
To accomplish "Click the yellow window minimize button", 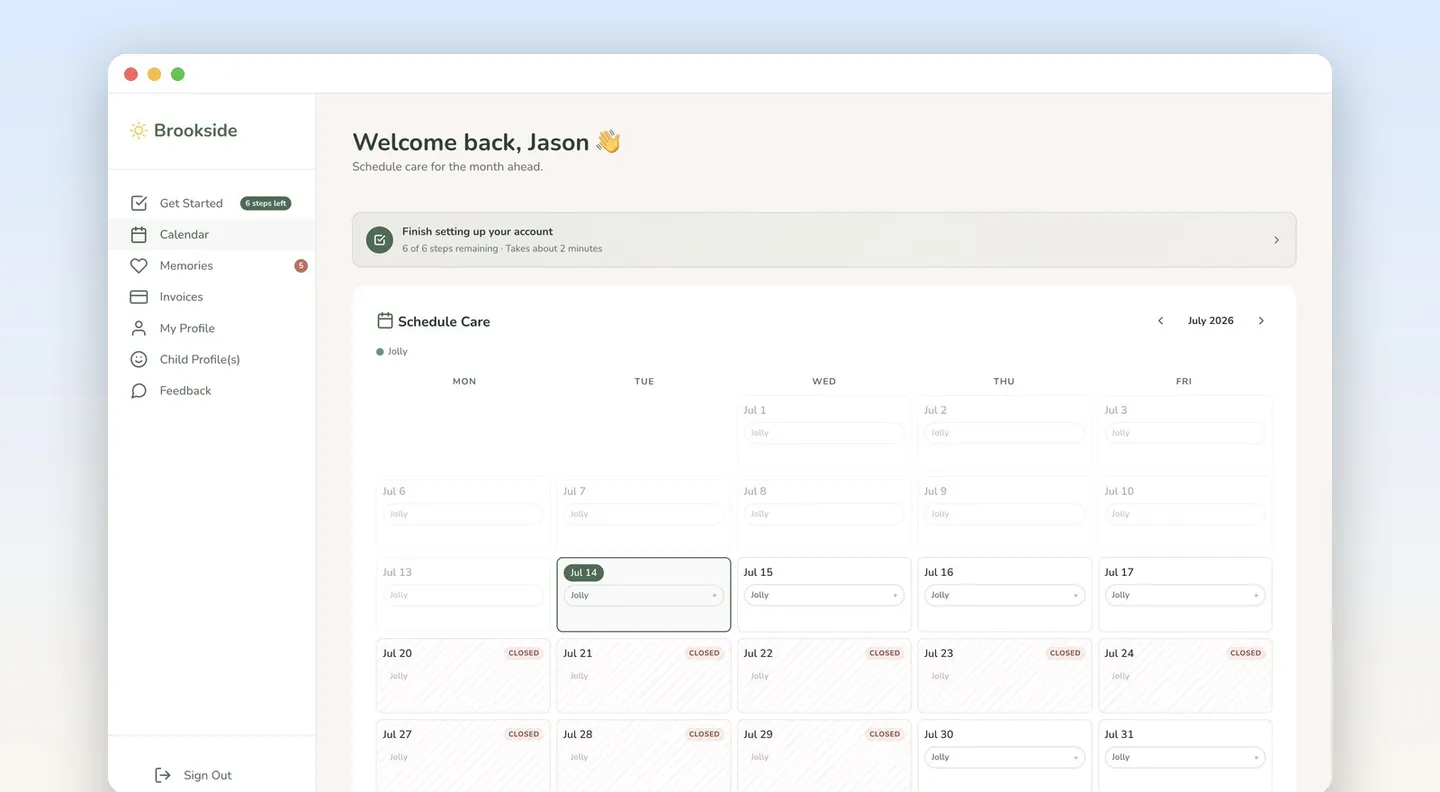I will 154,74.
